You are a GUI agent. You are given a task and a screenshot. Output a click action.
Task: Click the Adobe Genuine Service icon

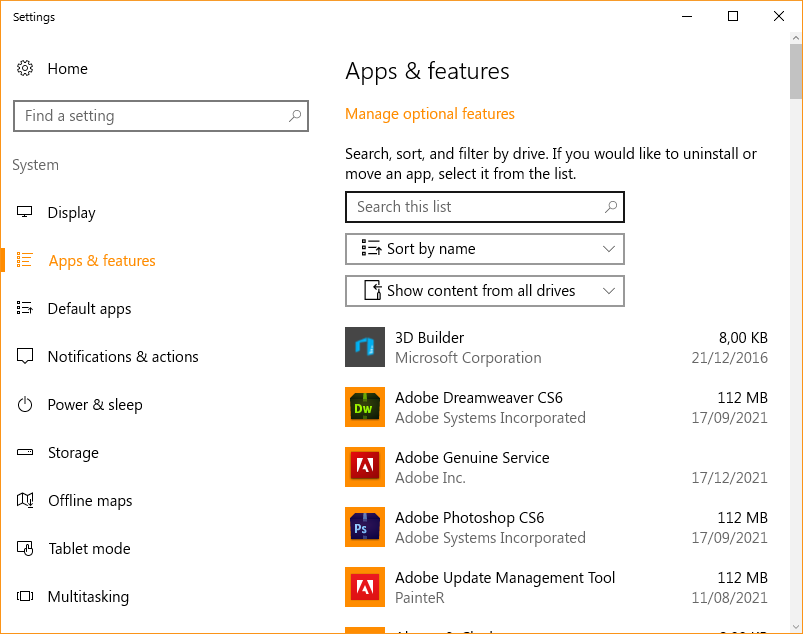pos(365,467)
